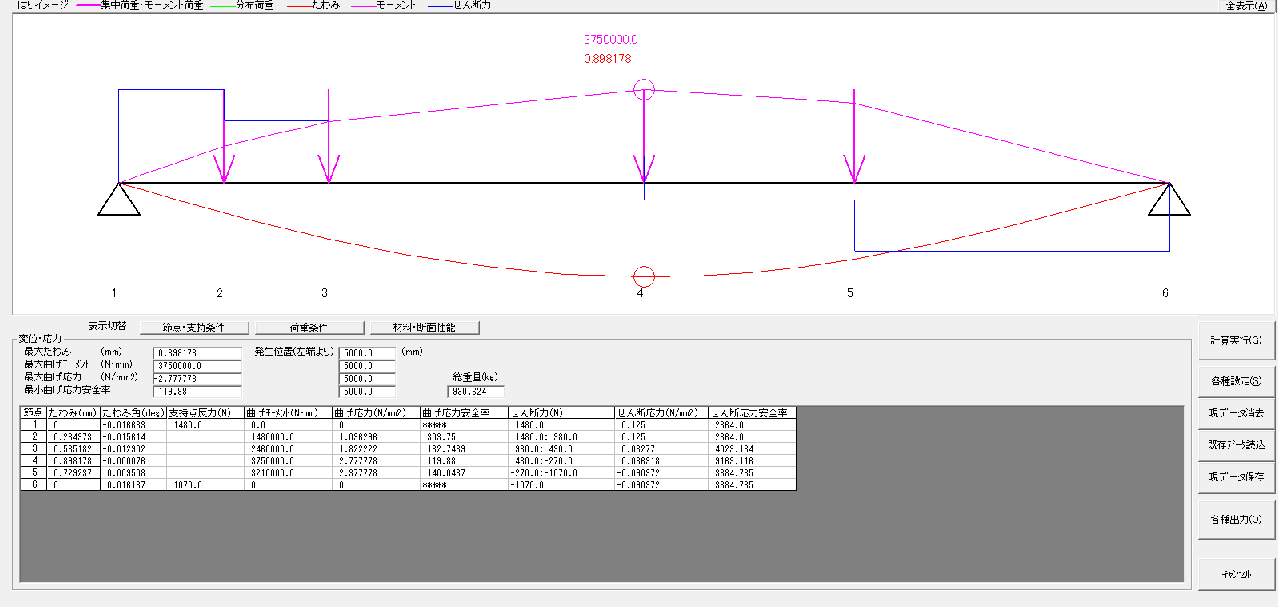This screenshot has height=607, width=1278.
Task: Click the first 発生位置 field beside 最大たわみ
Action: 368,353
